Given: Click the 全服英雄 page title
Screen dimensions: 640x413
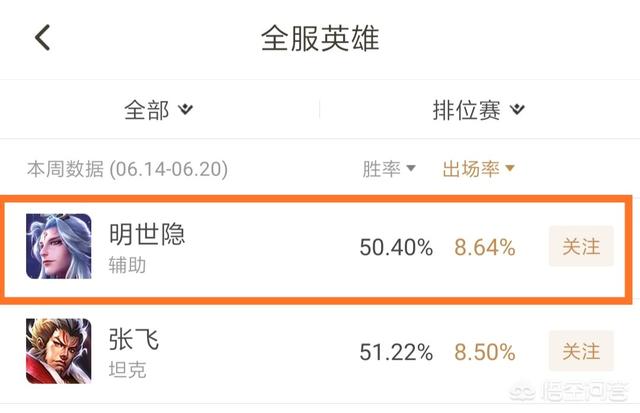Looking at the screenshot, I should tap(320, 38).
